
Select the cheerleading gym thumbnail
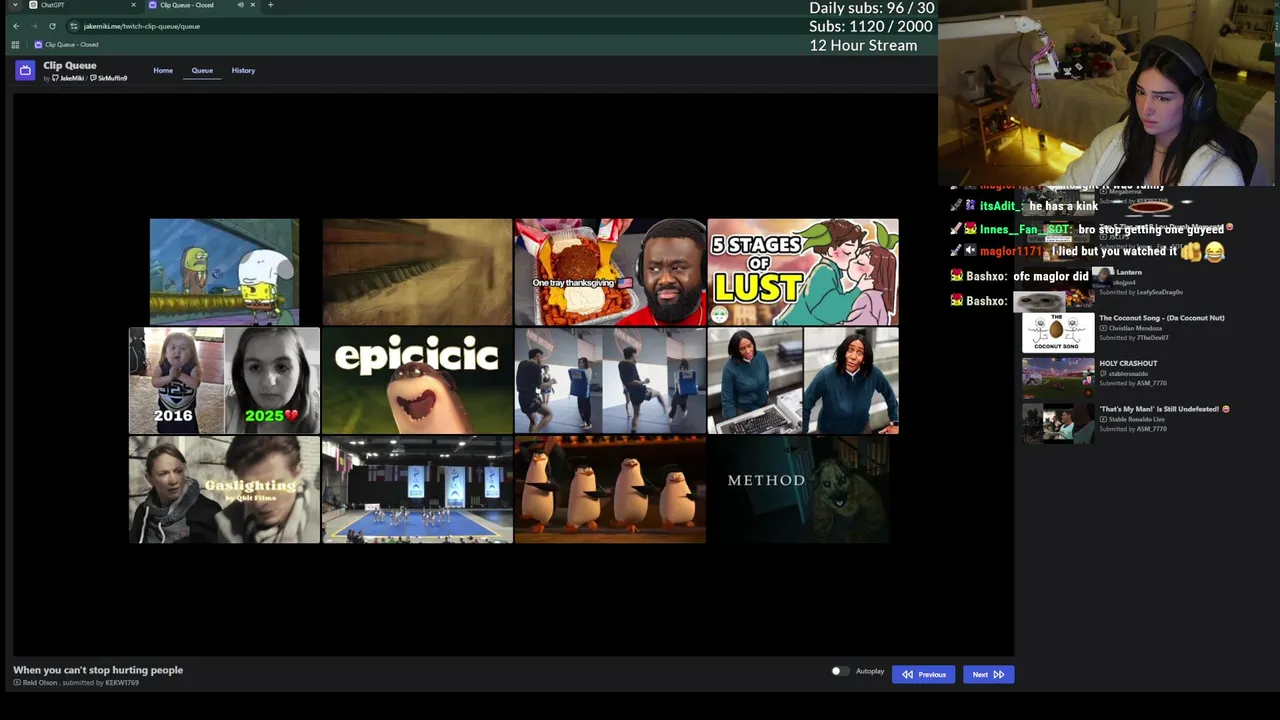point(417,490)
